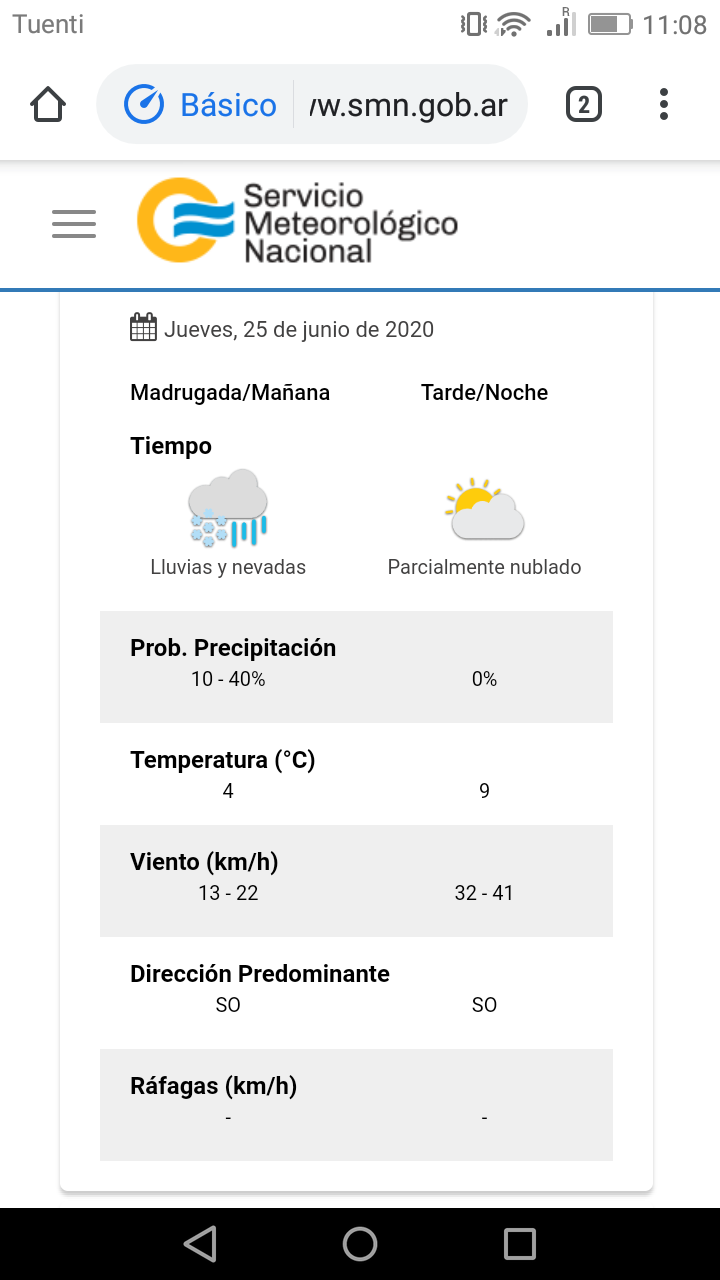Screen dimensions: 720x1280
Task: Tap the Temperatura (°C) row label
Action: coord(223,760)
